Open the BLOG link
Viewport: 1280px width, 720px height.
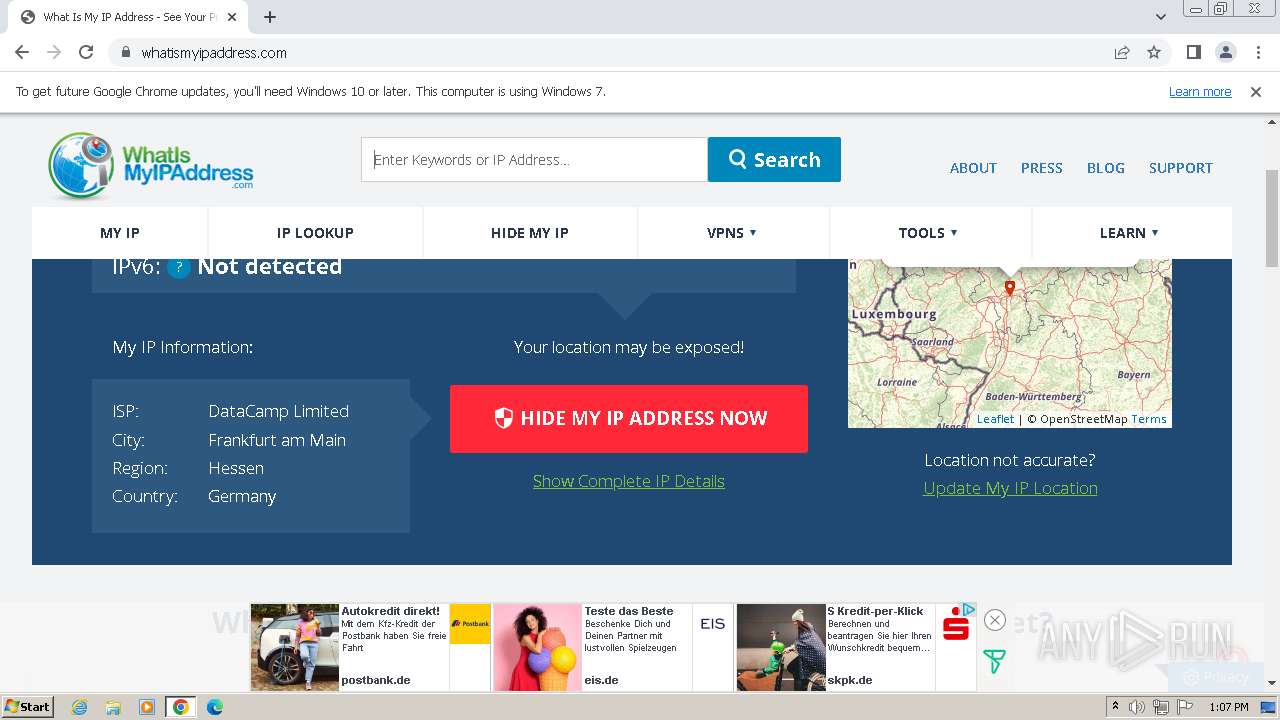coord(1106,168)
